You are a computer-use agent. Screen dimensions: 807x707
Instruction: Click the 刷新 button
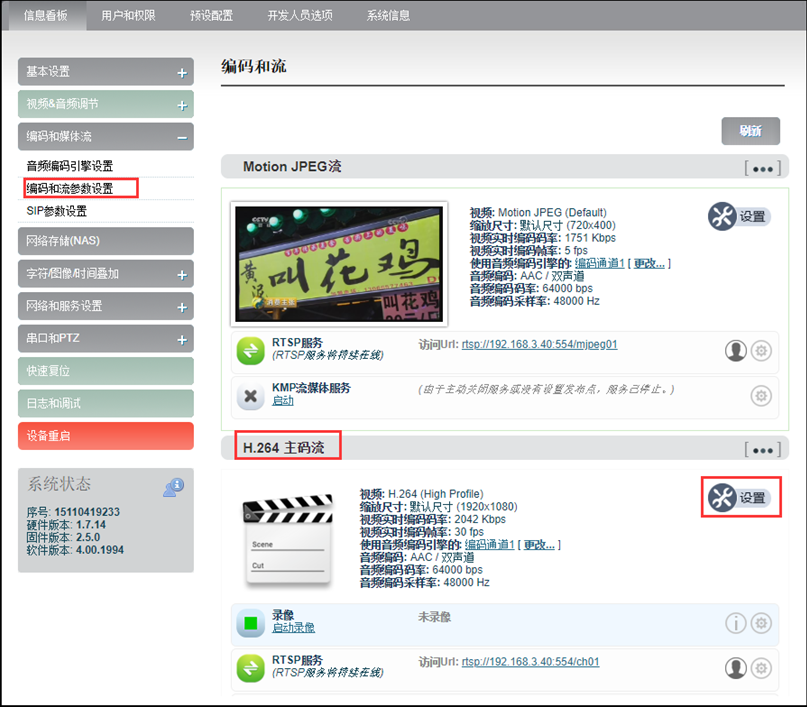[750, 131]
